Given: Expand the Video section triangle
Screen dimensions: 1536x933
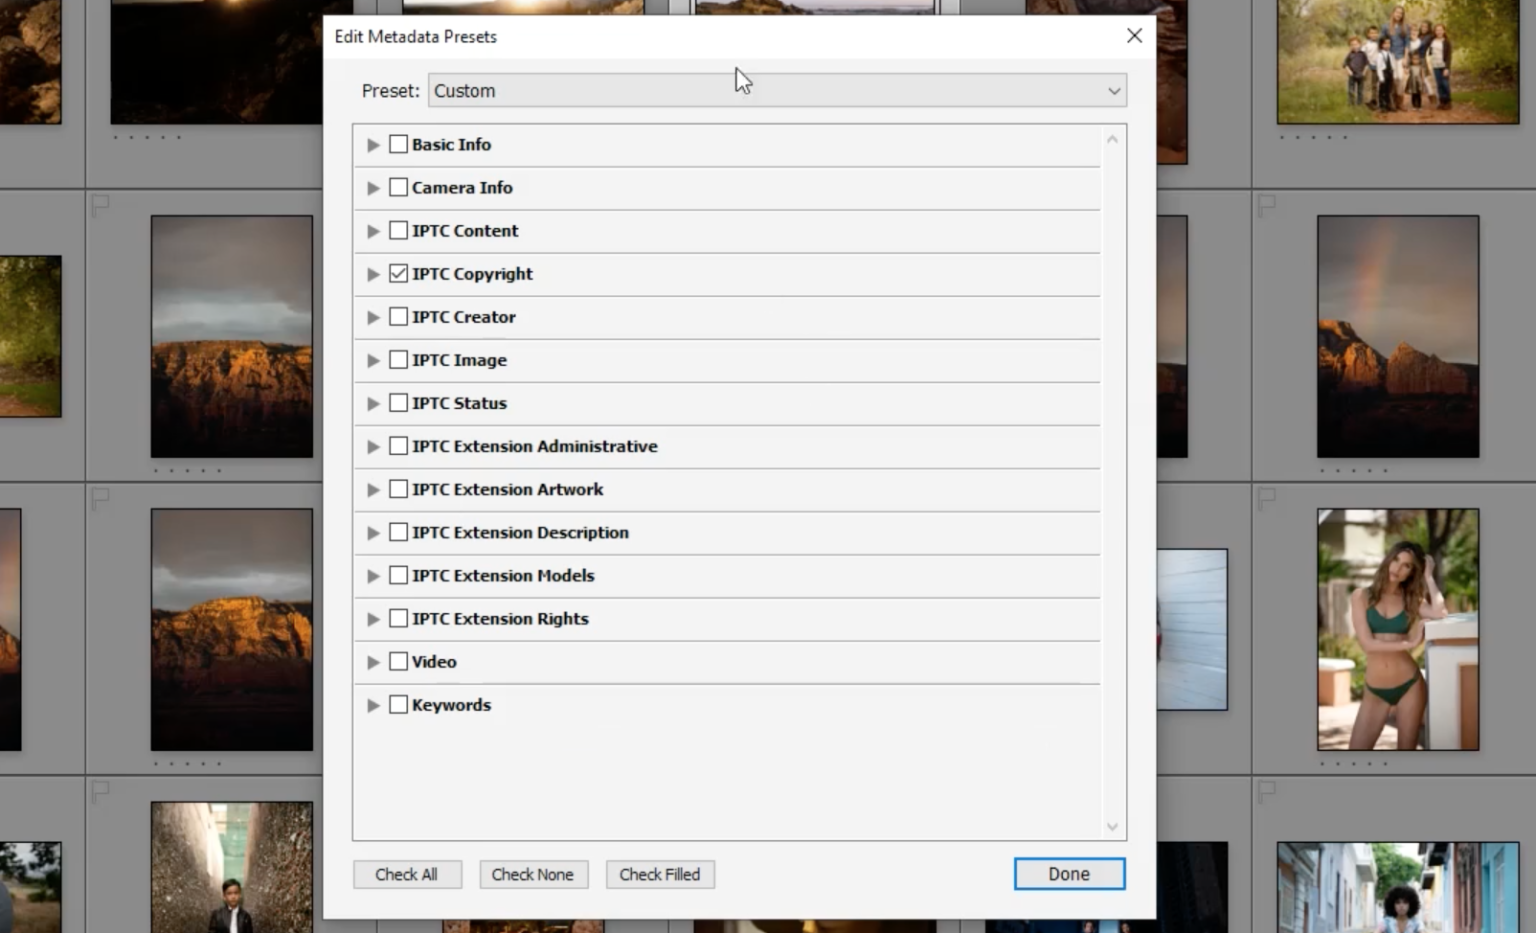Looking at the screenshot, I should coord(373,661).
